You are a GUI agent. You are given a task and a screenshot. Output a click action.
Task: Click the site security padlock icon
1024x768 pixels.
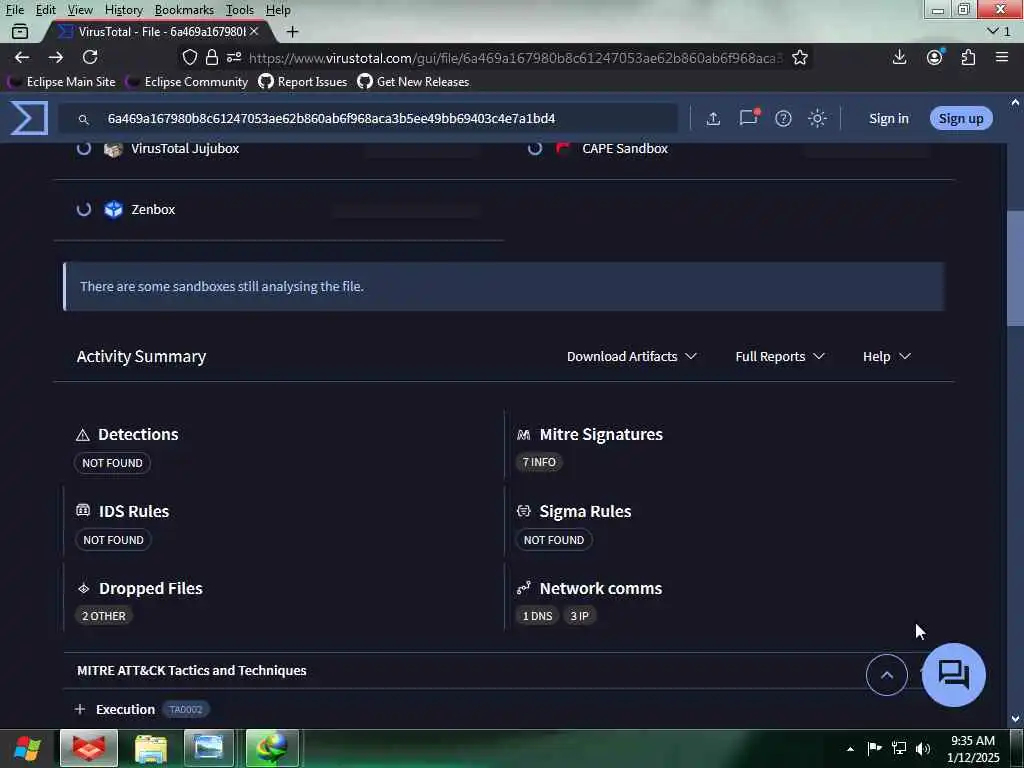212,57
